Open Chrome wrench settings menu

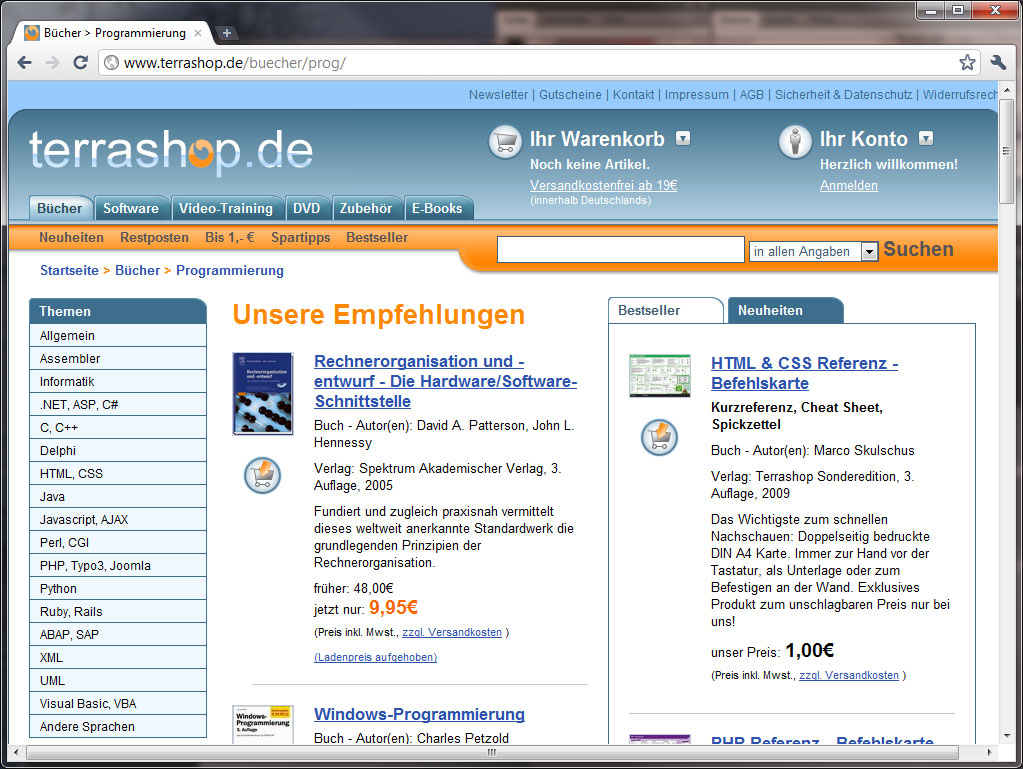click(998, 62)
